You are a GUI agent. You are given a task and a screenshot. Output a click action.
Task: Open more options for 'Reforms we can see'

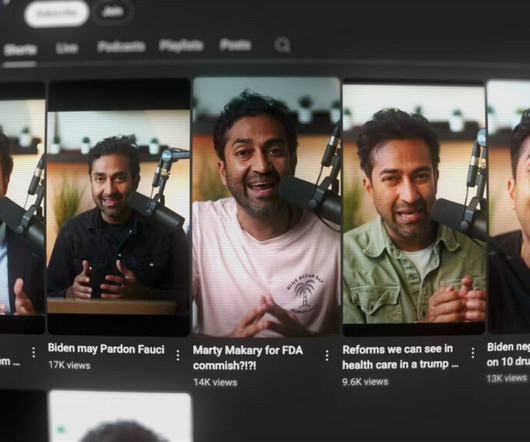click(473, 353)
